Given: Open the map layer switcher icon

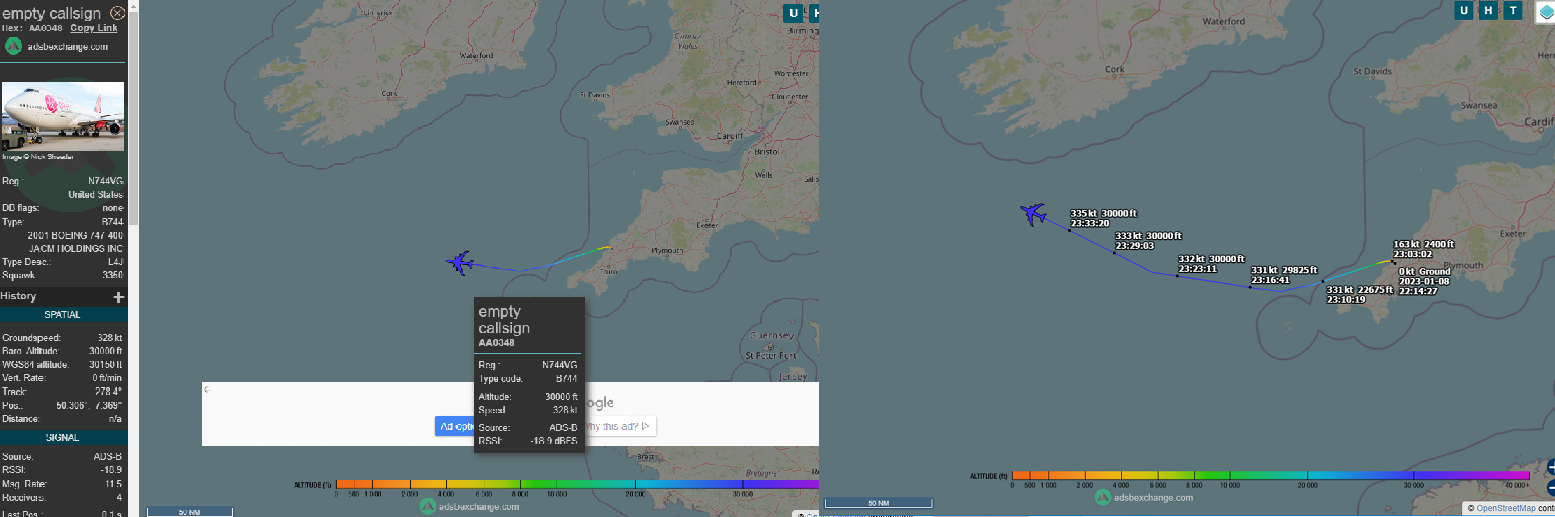Looking at the screenshot, I should (x=1544, y=11).
